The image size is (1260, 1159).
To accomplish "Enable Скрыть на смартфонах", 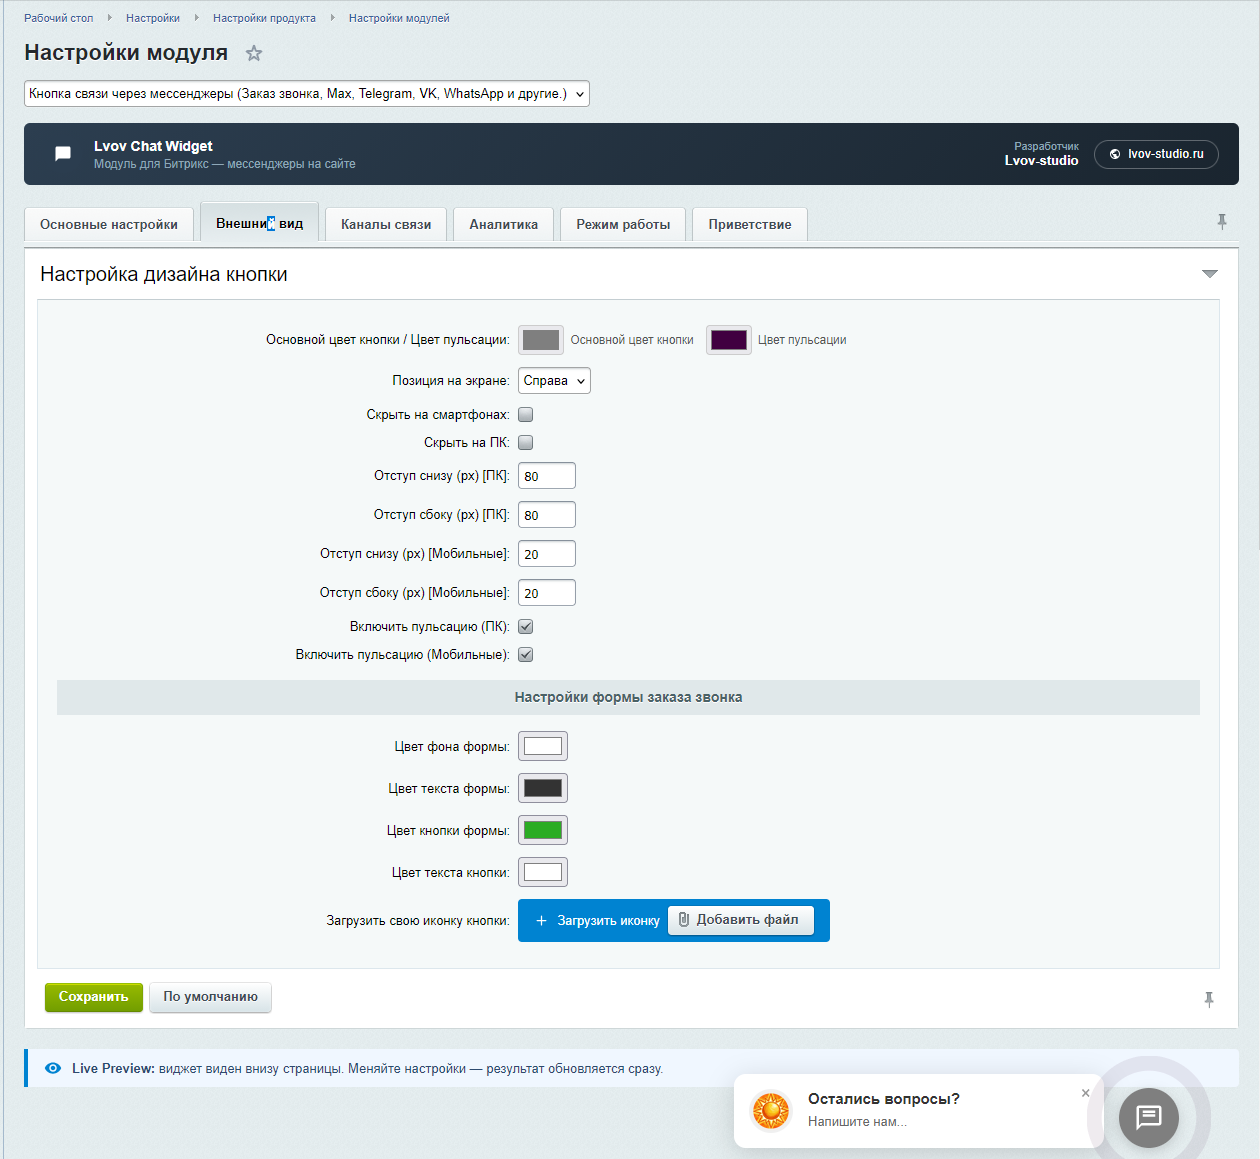I will (x=525, y=413).
